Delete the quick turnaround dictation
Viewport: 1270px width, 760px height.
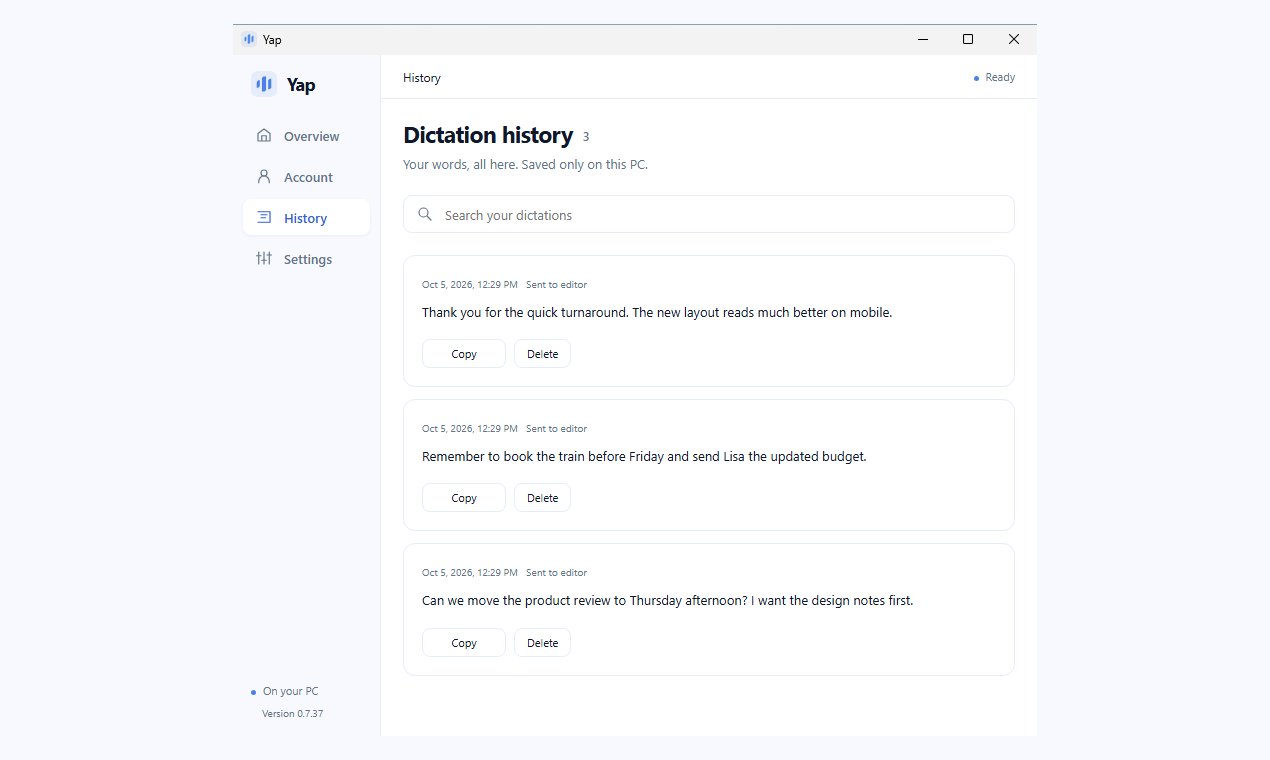(542, 354)
